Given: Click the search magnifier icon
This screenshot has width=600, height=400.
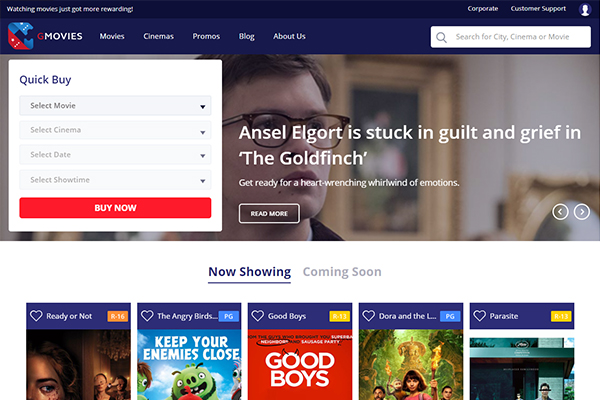Looking at the screenshot, I should point(441,37).
